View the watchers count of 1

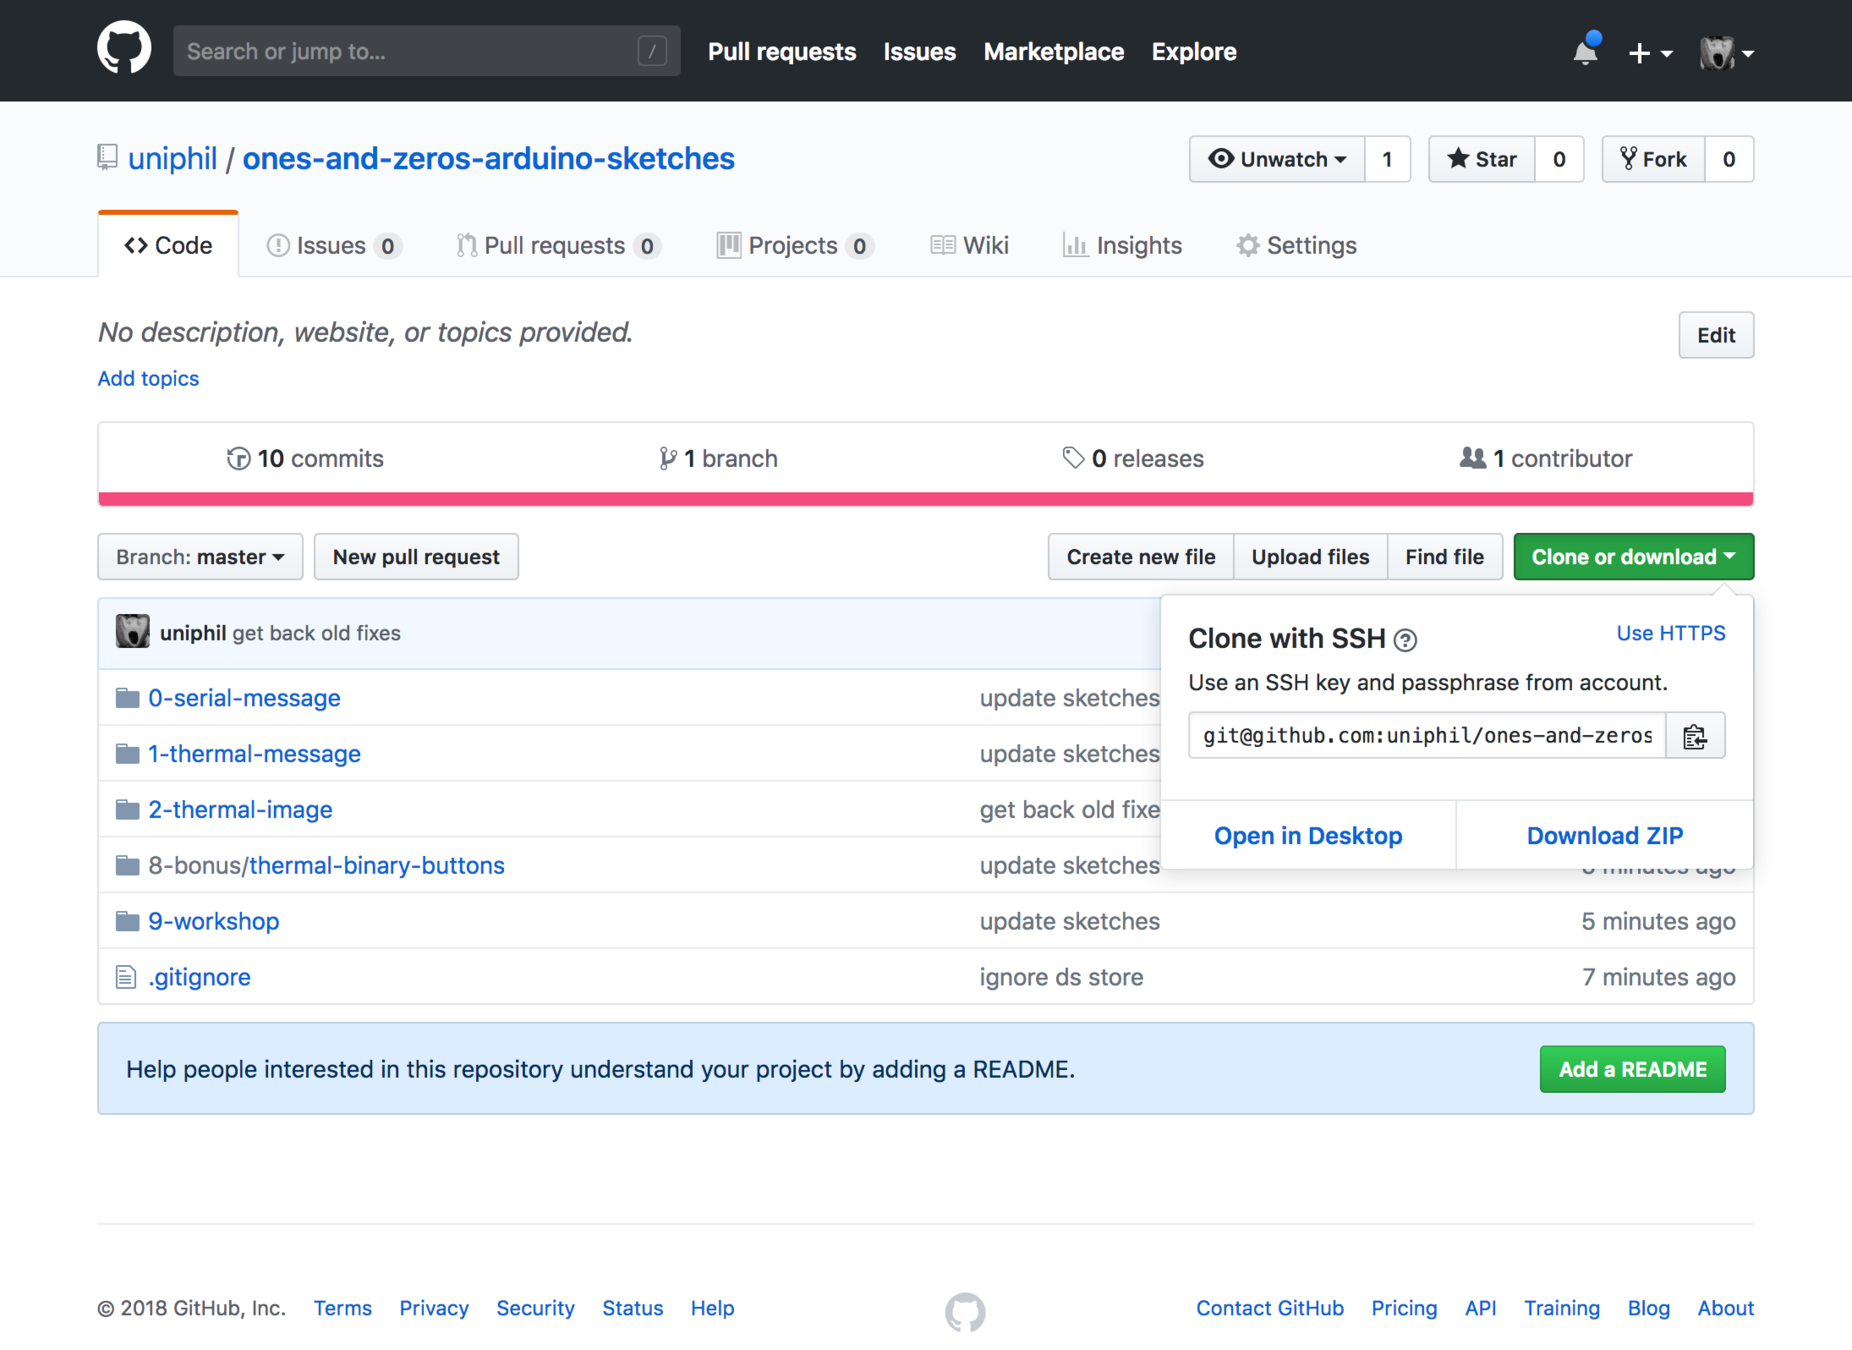coord(1387,159)
